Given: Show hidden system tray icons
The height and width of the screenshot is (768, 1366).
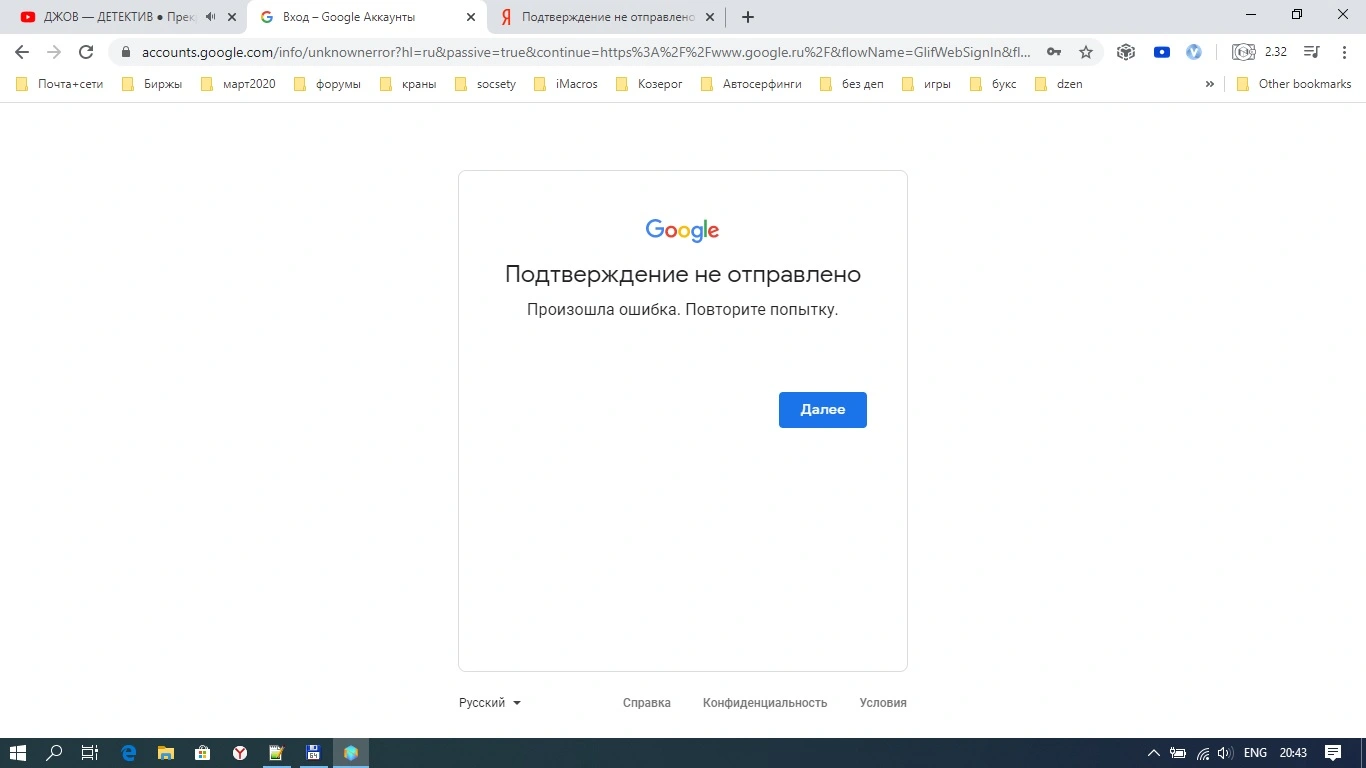Looking at the screenshot, I should pos(1153,753).
